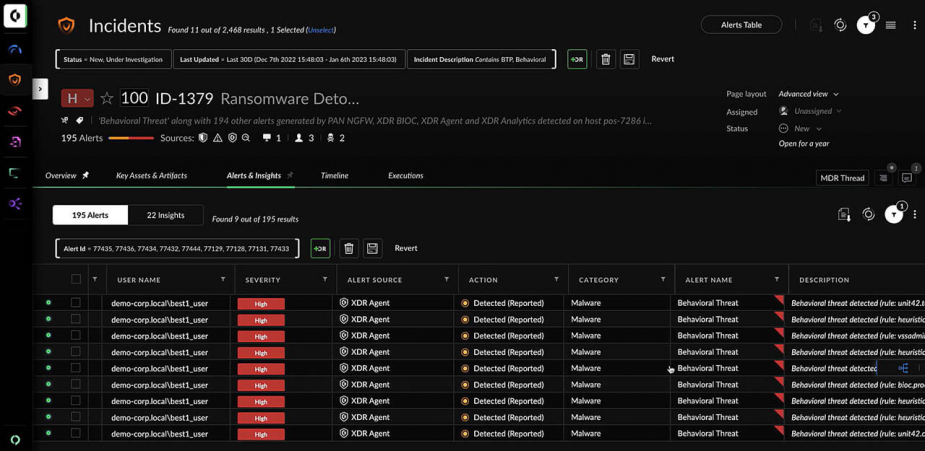This screenshot has height=451, width=925.
Task: Add OR condition to incidents filter
Action: coord(577,59)
